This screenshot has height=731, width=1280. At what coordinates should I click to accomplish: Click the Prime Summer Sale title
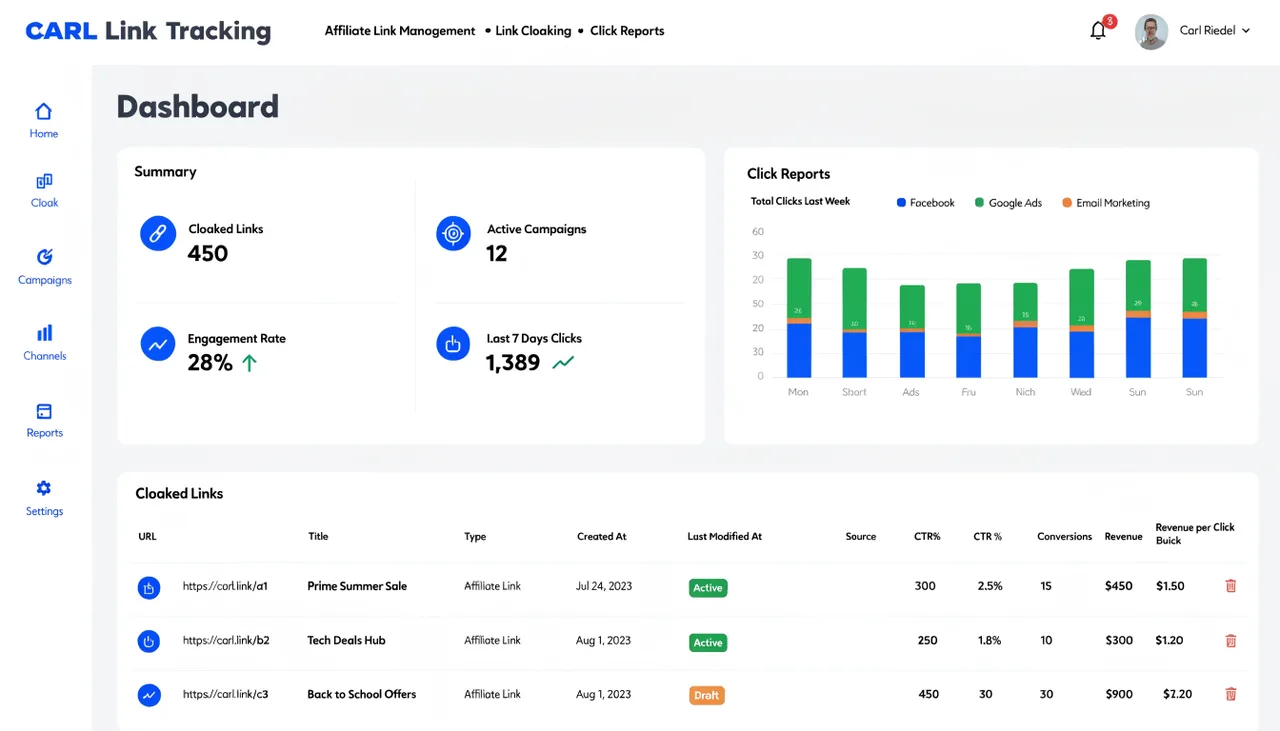point(357,586)
